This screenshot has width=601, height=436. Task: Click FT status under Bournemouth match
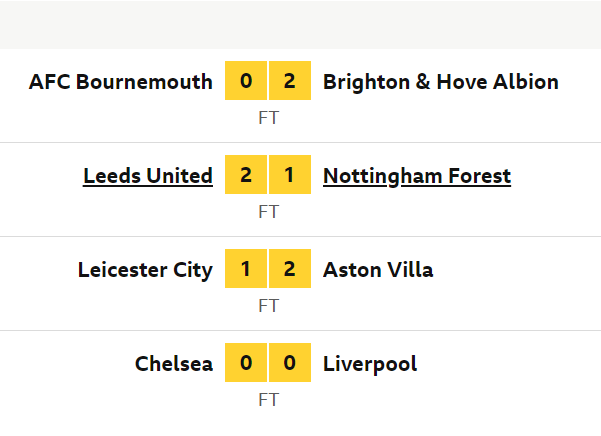click(268, 118)
